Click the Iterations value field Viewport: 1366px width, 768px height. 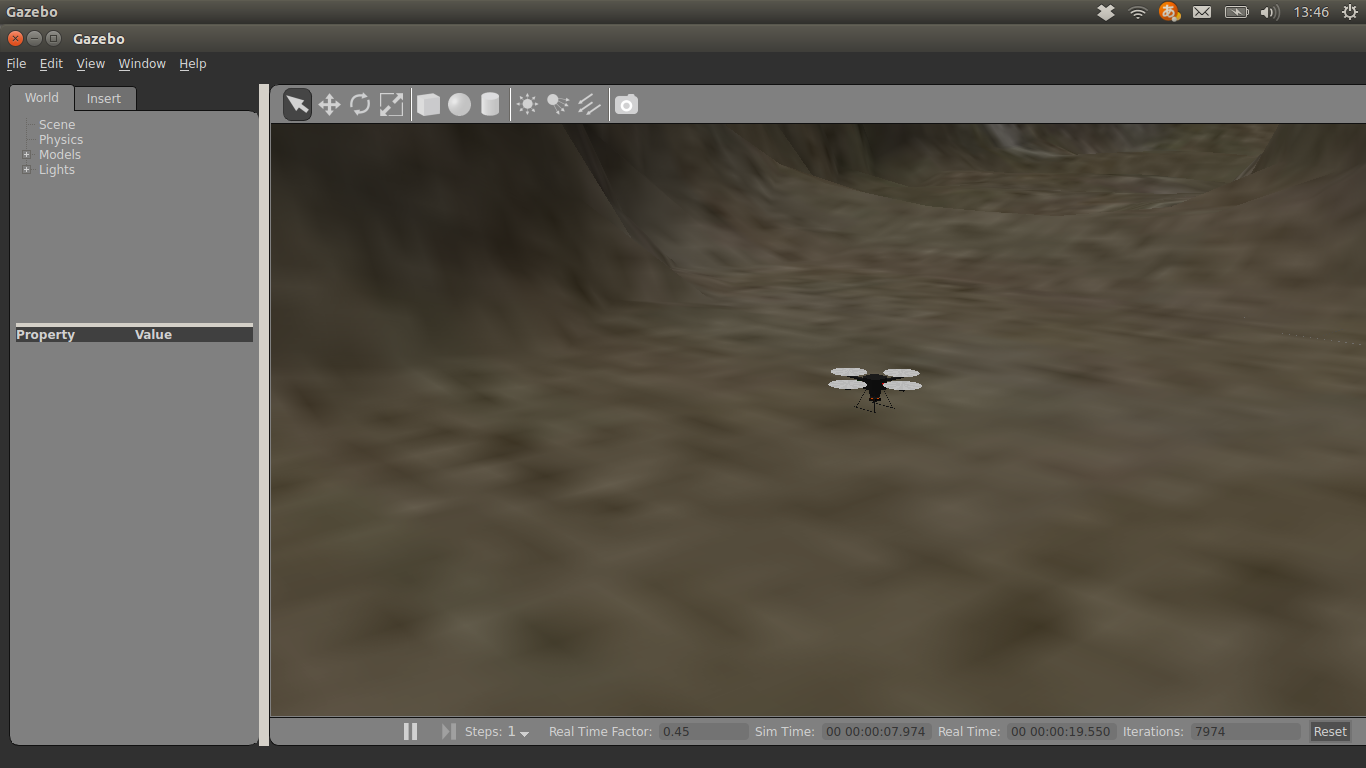(x=1245, y=731)
